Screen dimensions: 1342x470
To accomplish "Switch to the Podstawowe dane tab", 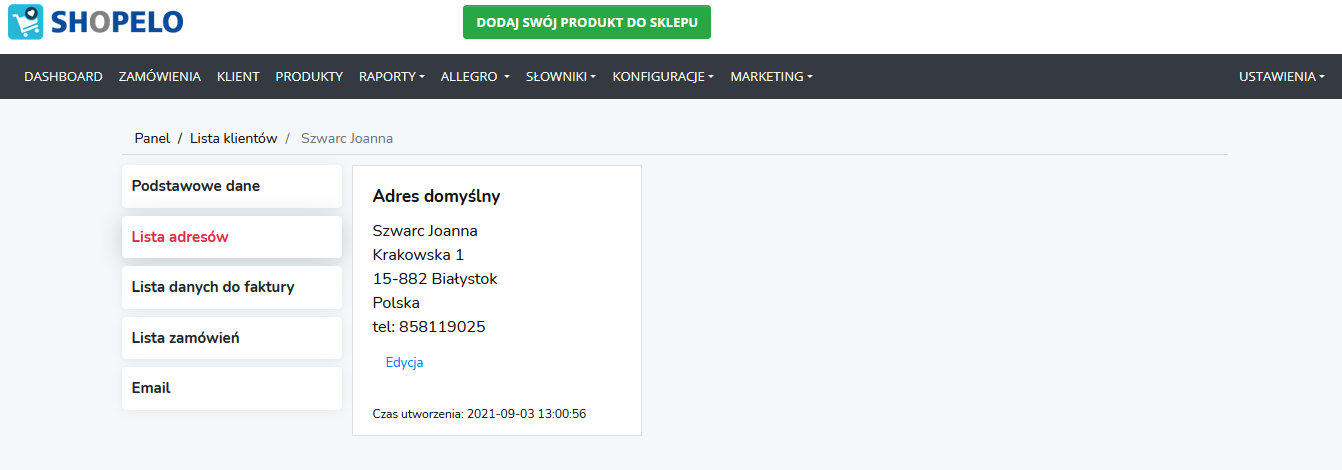I will (x=232, y=186).
